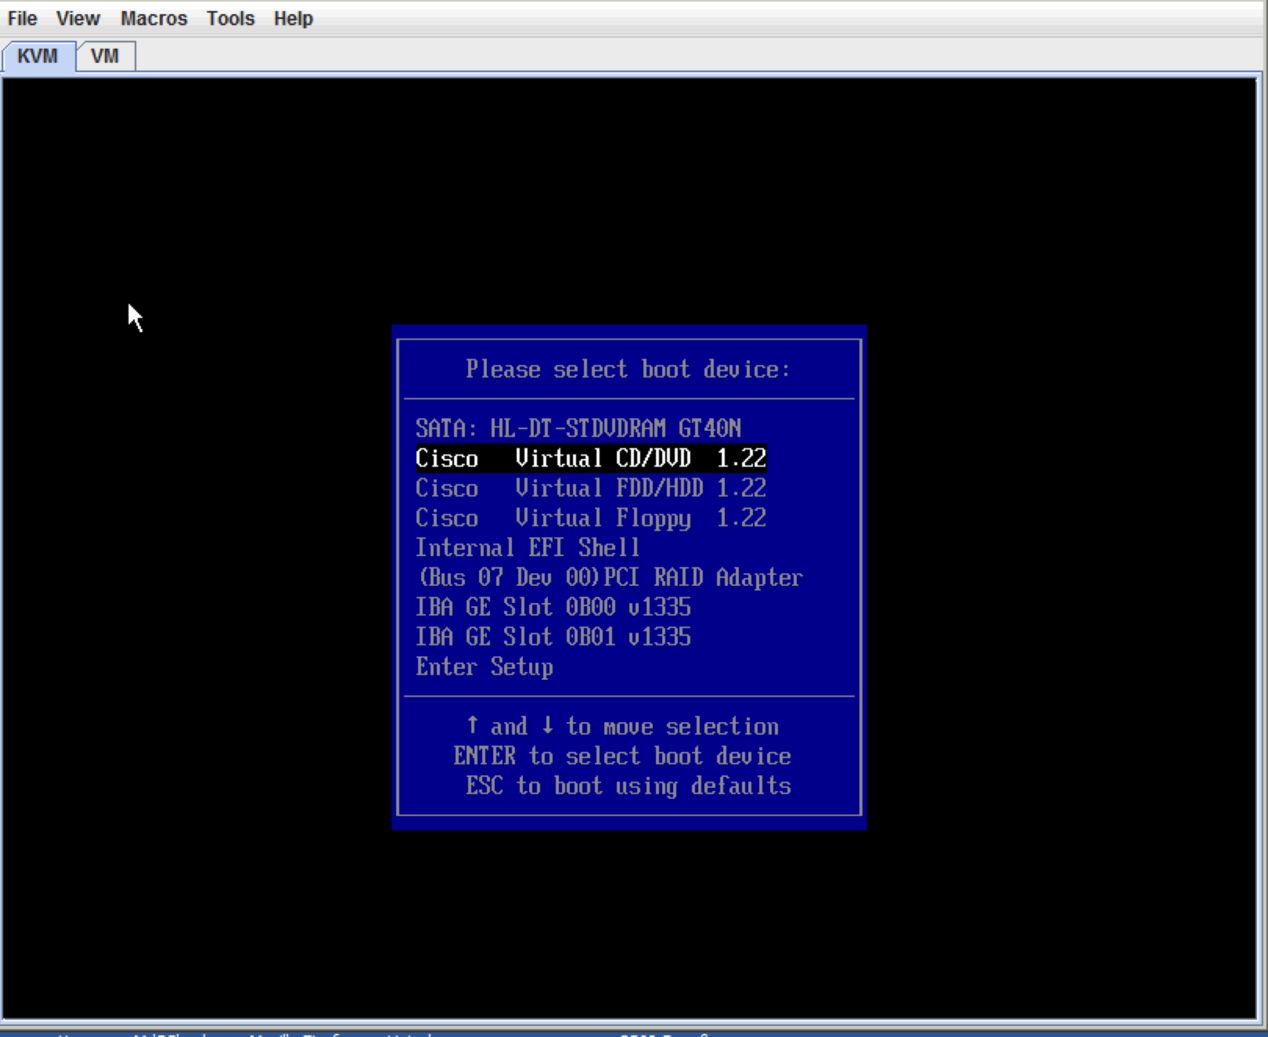Click the arrow keys 'to move selection' hint
This screenshot has height=1037, width=1268.
pyautogui.click(x=622, y=727)
